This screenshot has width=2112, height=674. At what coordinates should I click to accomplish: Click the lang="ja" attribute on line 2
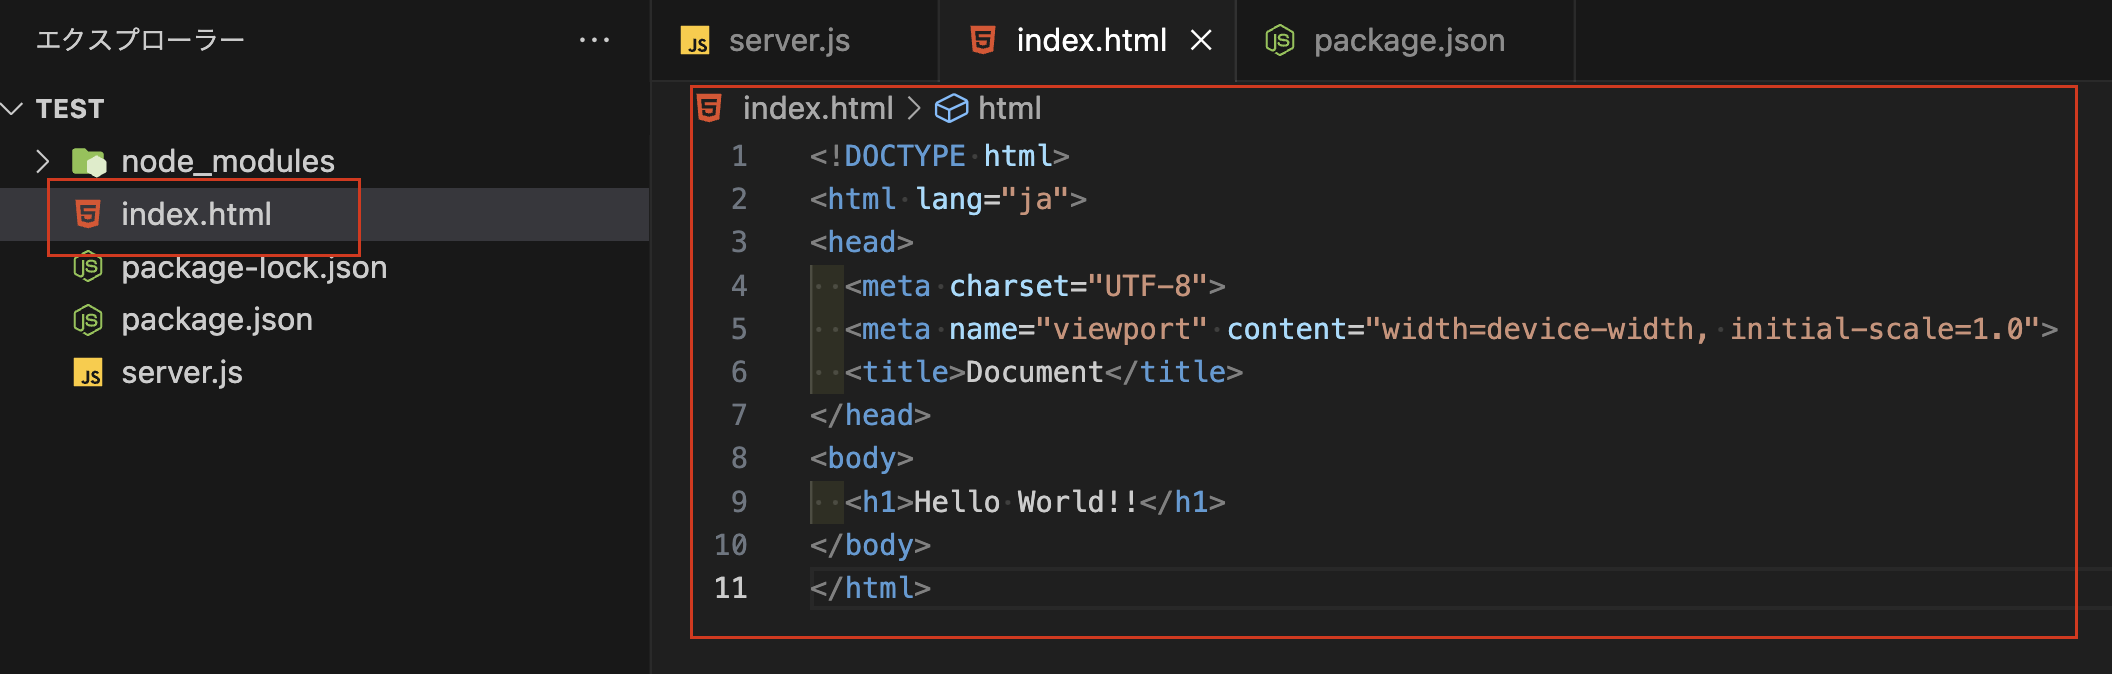coord(994,199)
